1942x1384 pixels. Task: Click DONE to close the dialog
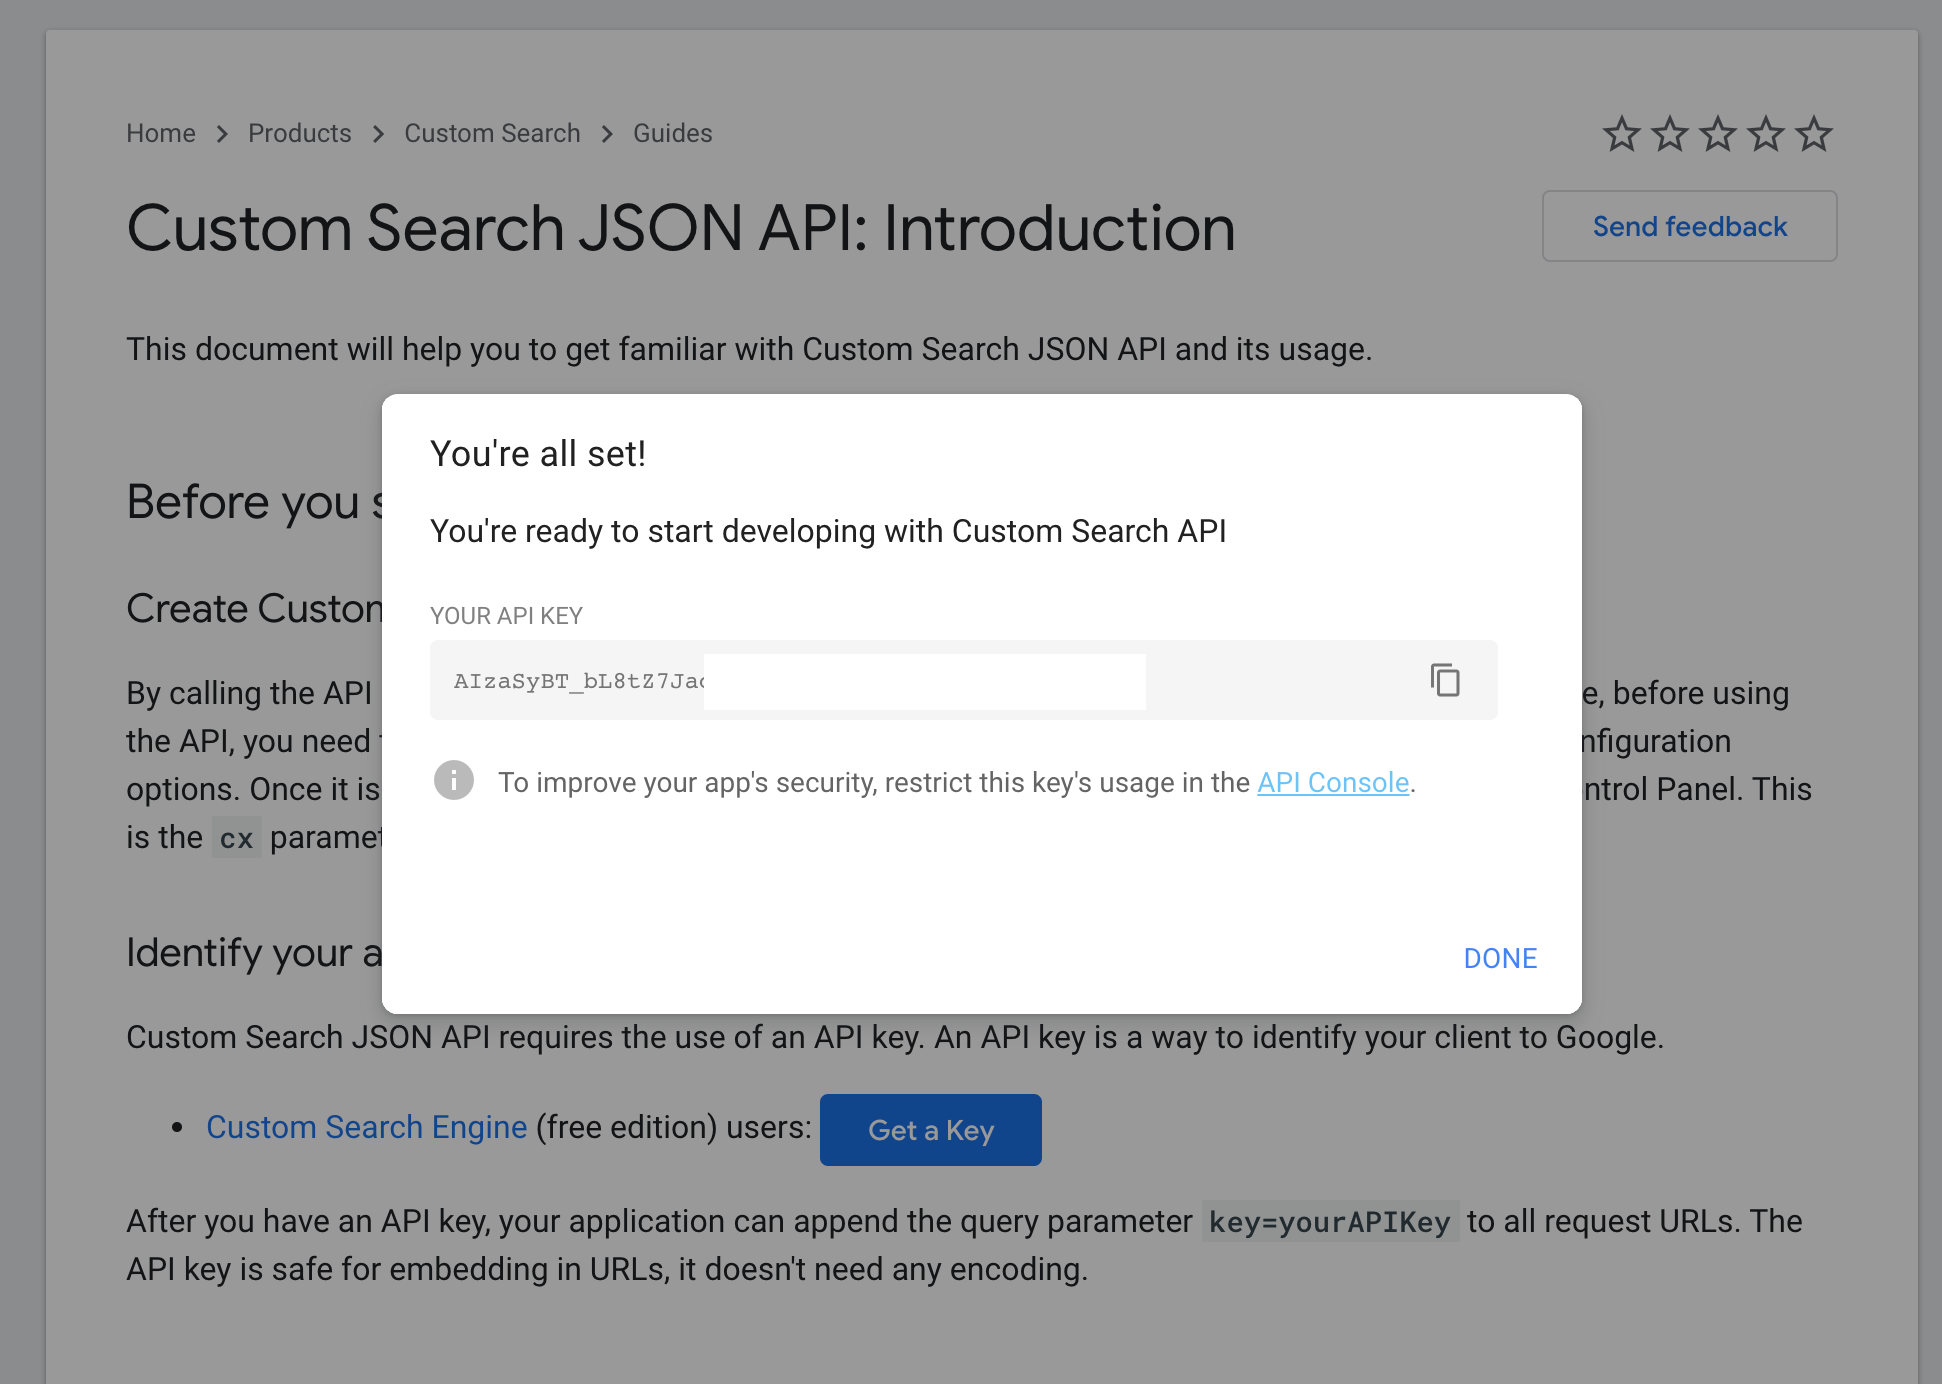[x=1500, y=958]
